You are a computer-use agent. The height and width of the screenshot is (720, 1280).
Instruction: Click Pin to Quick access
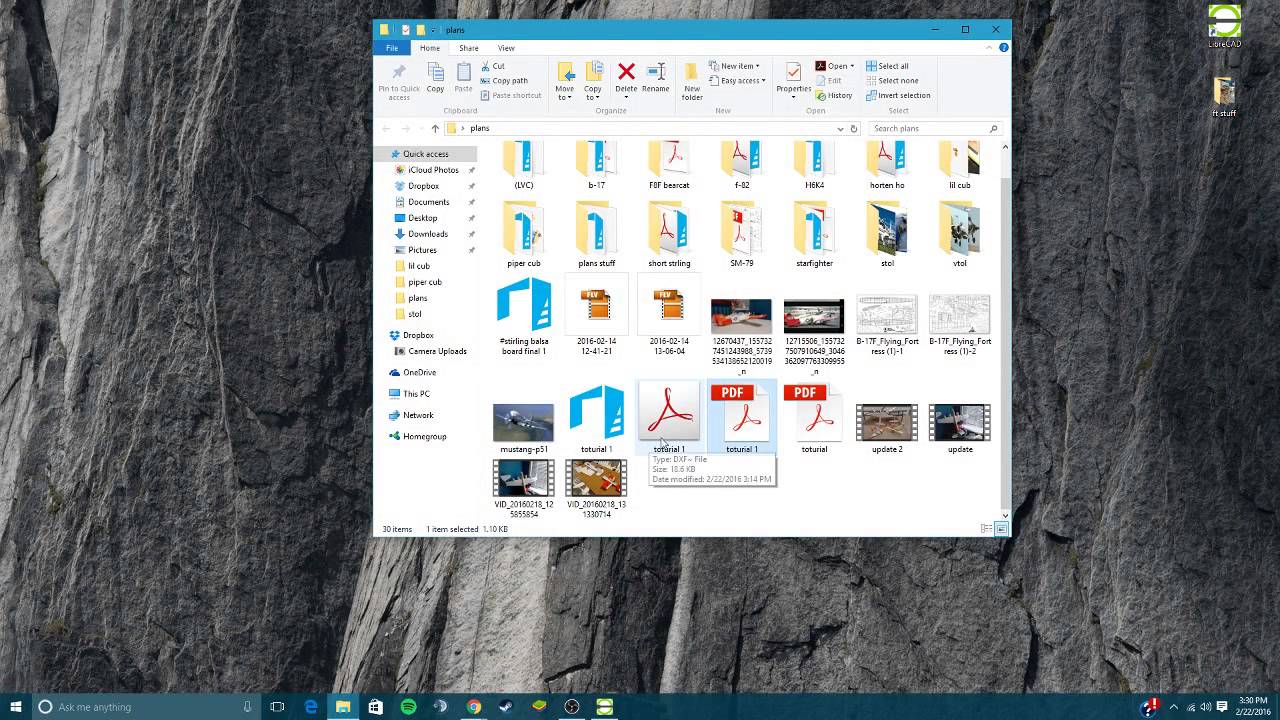(399, 81)
